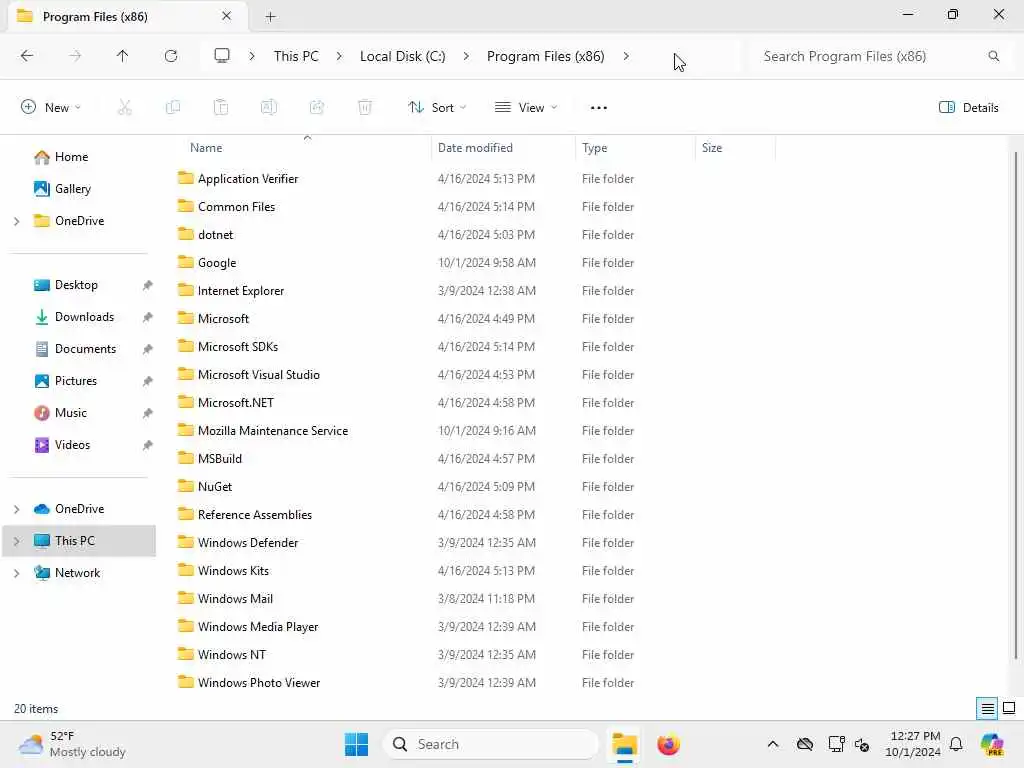1024x768 pixels.
Task: Click the Share icon in toolbar
Action: 317,107
